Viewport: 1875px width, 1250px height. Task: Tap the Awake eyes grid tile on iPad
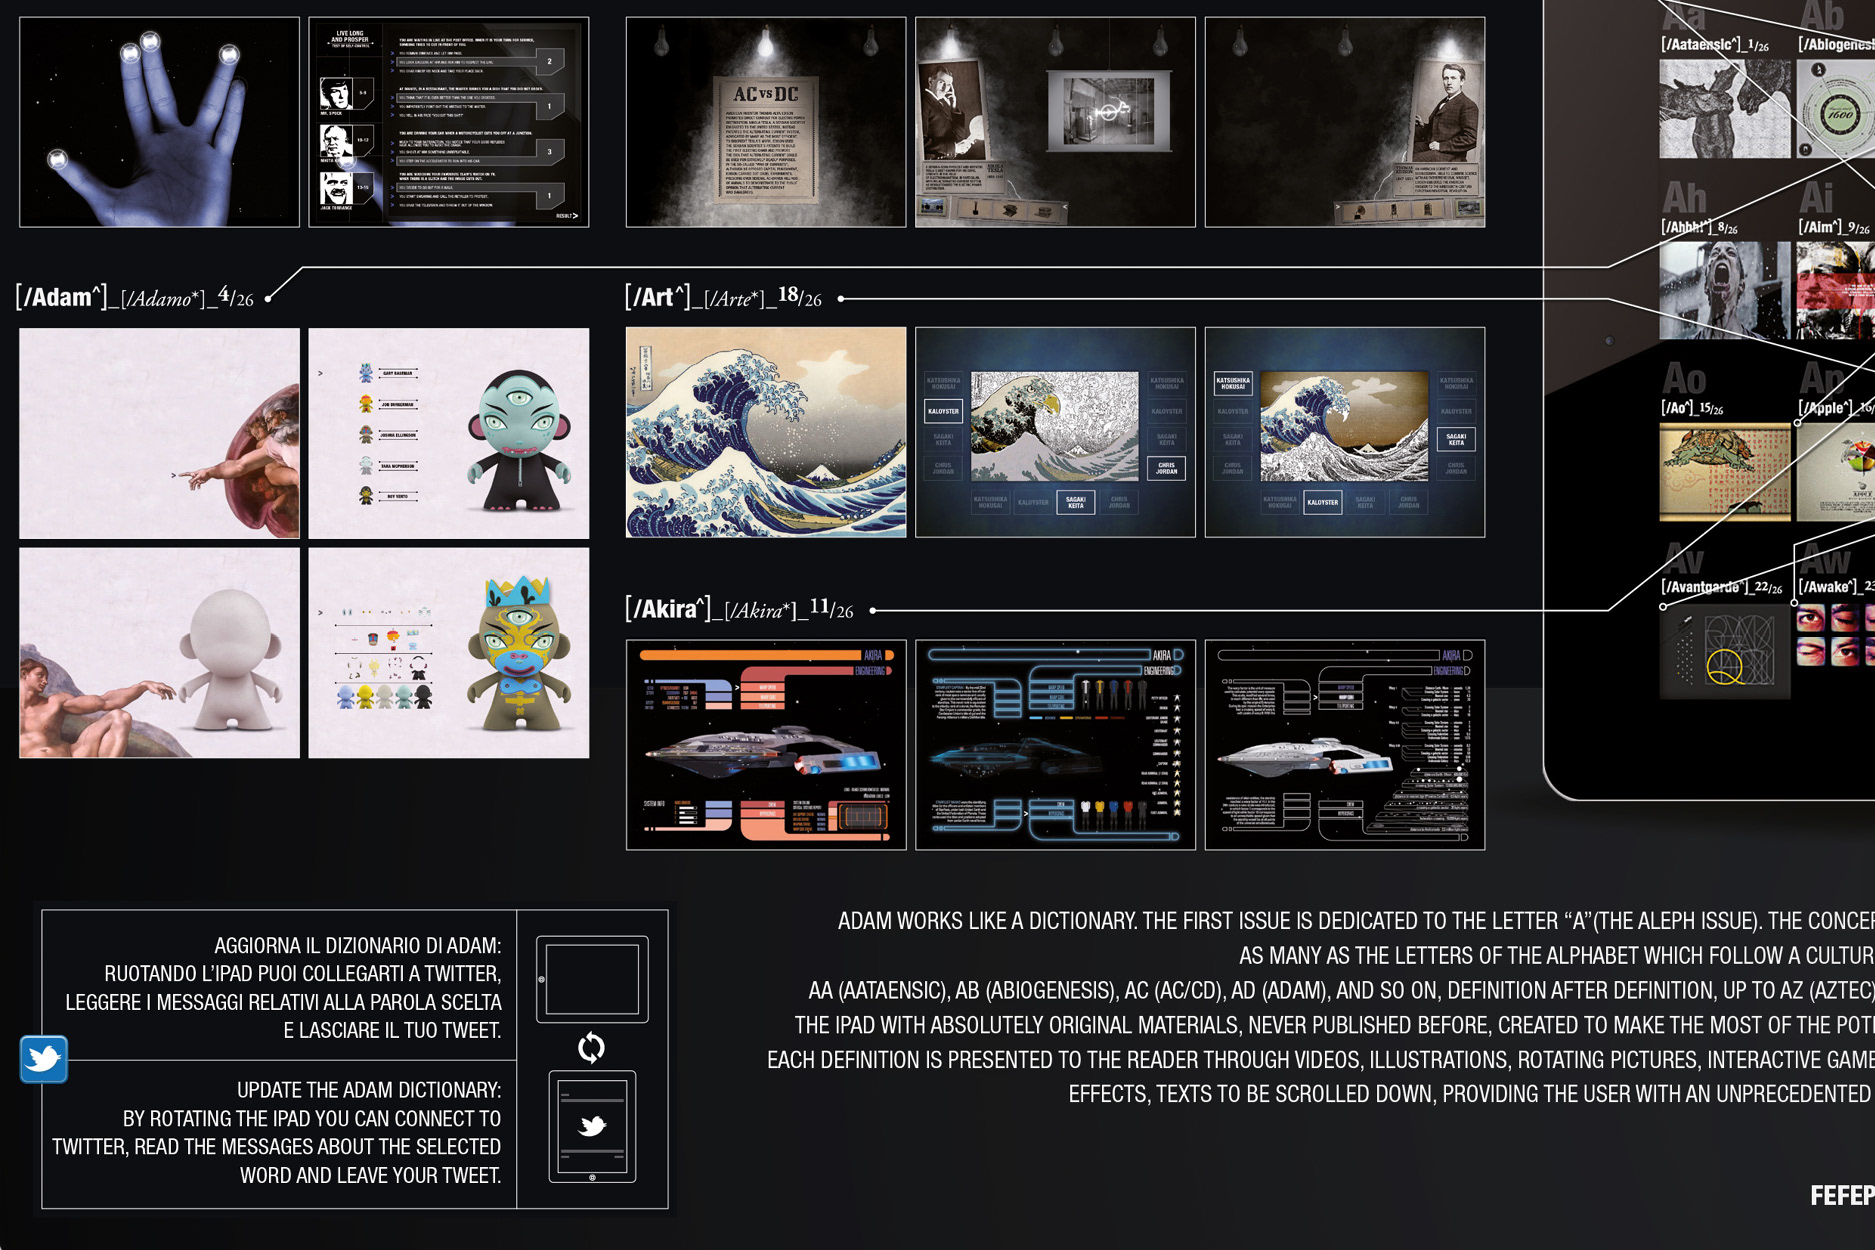click(x=1836, y=636)
